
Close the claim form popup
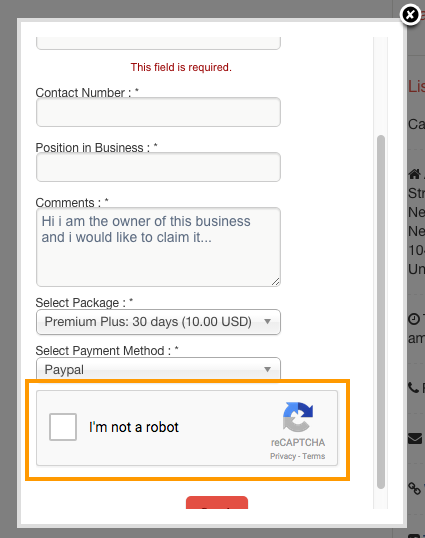(410, 15)
